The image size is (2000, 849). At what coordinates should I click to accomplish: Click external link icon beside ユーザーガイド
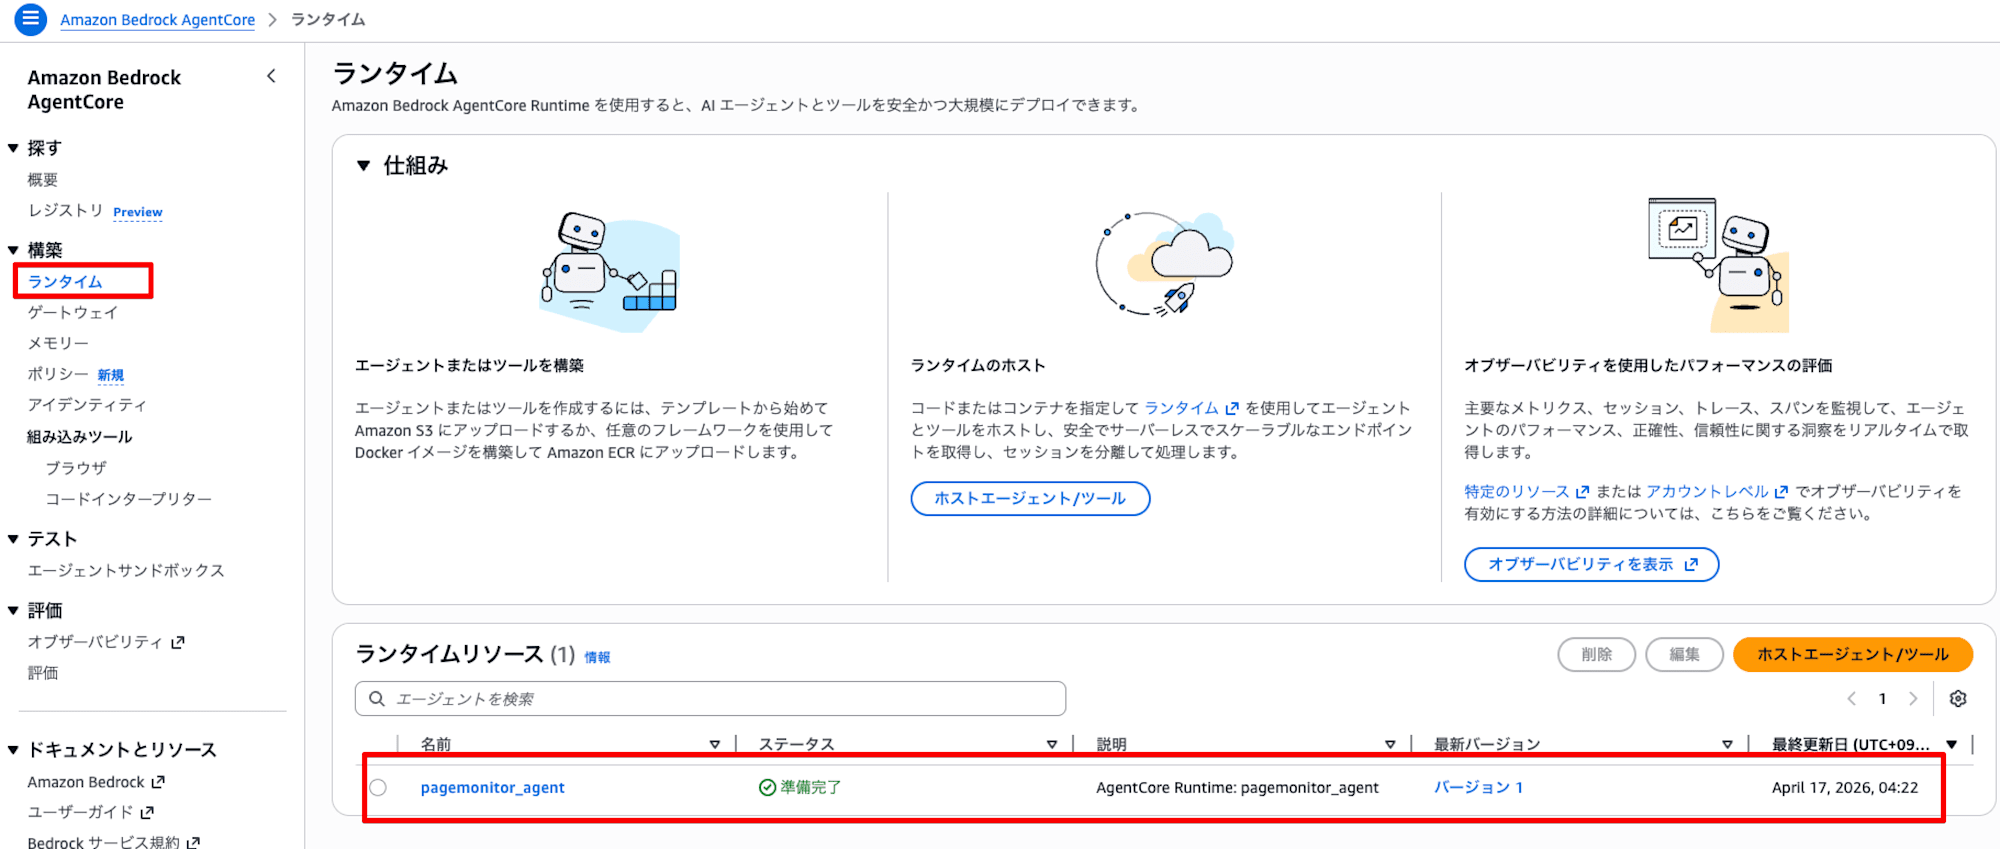(x=147, y=812)
